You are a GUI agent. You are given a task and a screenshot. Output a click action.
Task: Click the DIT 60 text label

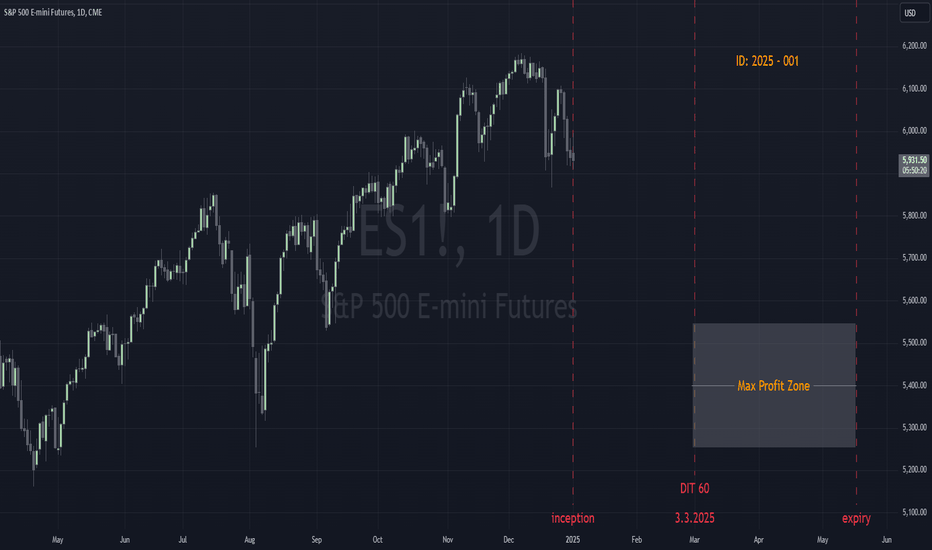pyautogui.click(x=694, y=488)
